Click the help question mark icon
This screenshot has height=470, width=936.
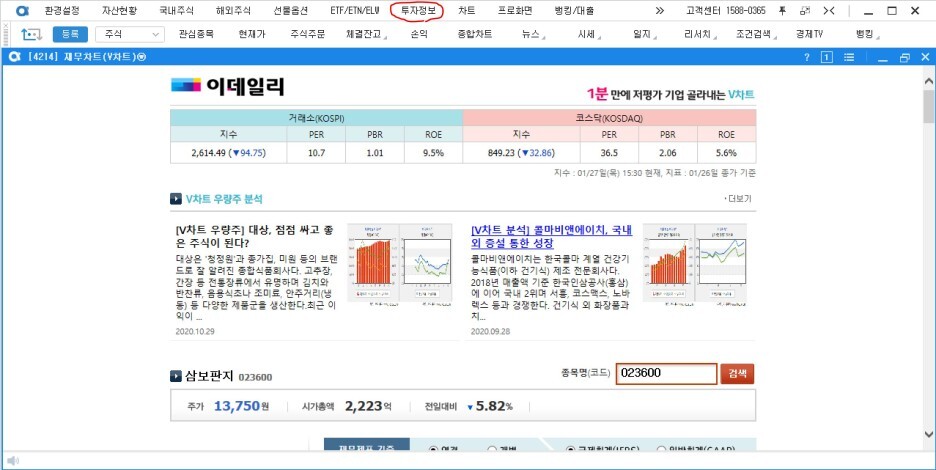(806, 57)
